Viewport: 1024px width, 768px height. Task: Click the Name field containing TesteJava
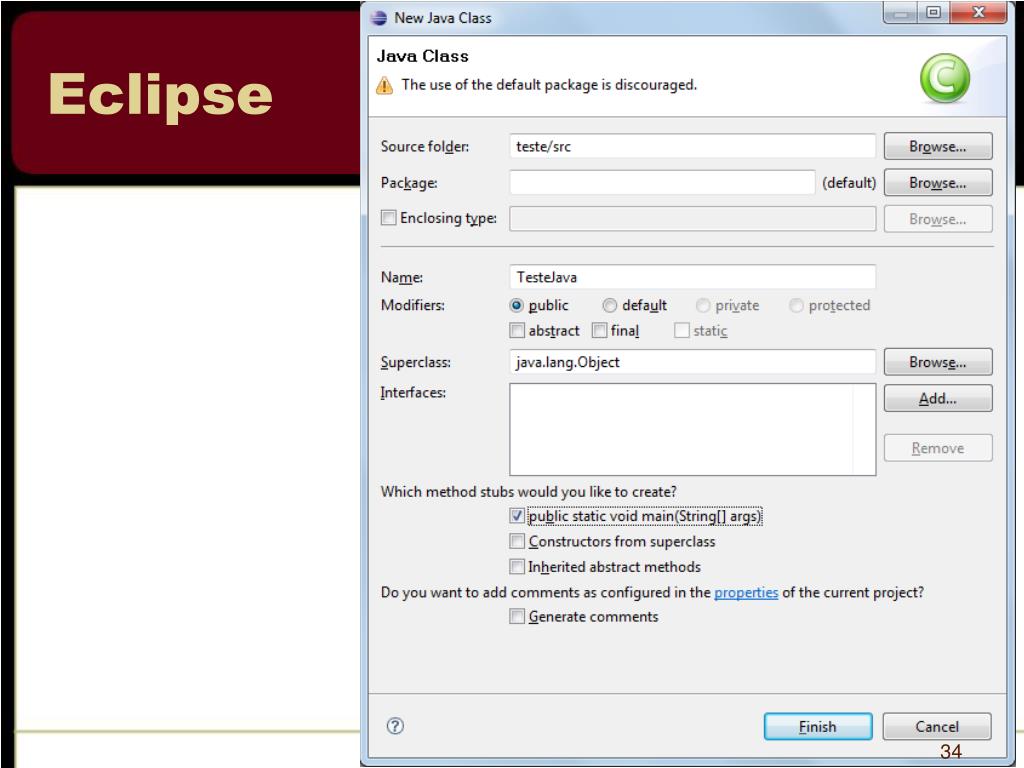(x=692, y=277)
